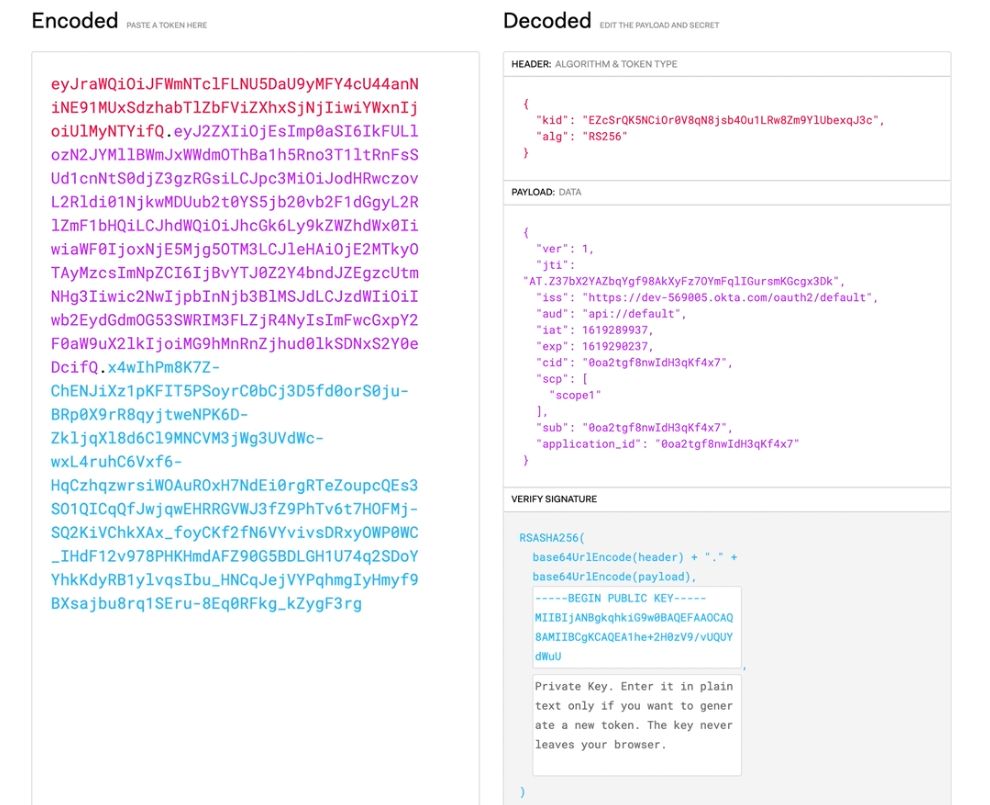Click the Decoded heading
990x805 pixels.
[547, 21]
